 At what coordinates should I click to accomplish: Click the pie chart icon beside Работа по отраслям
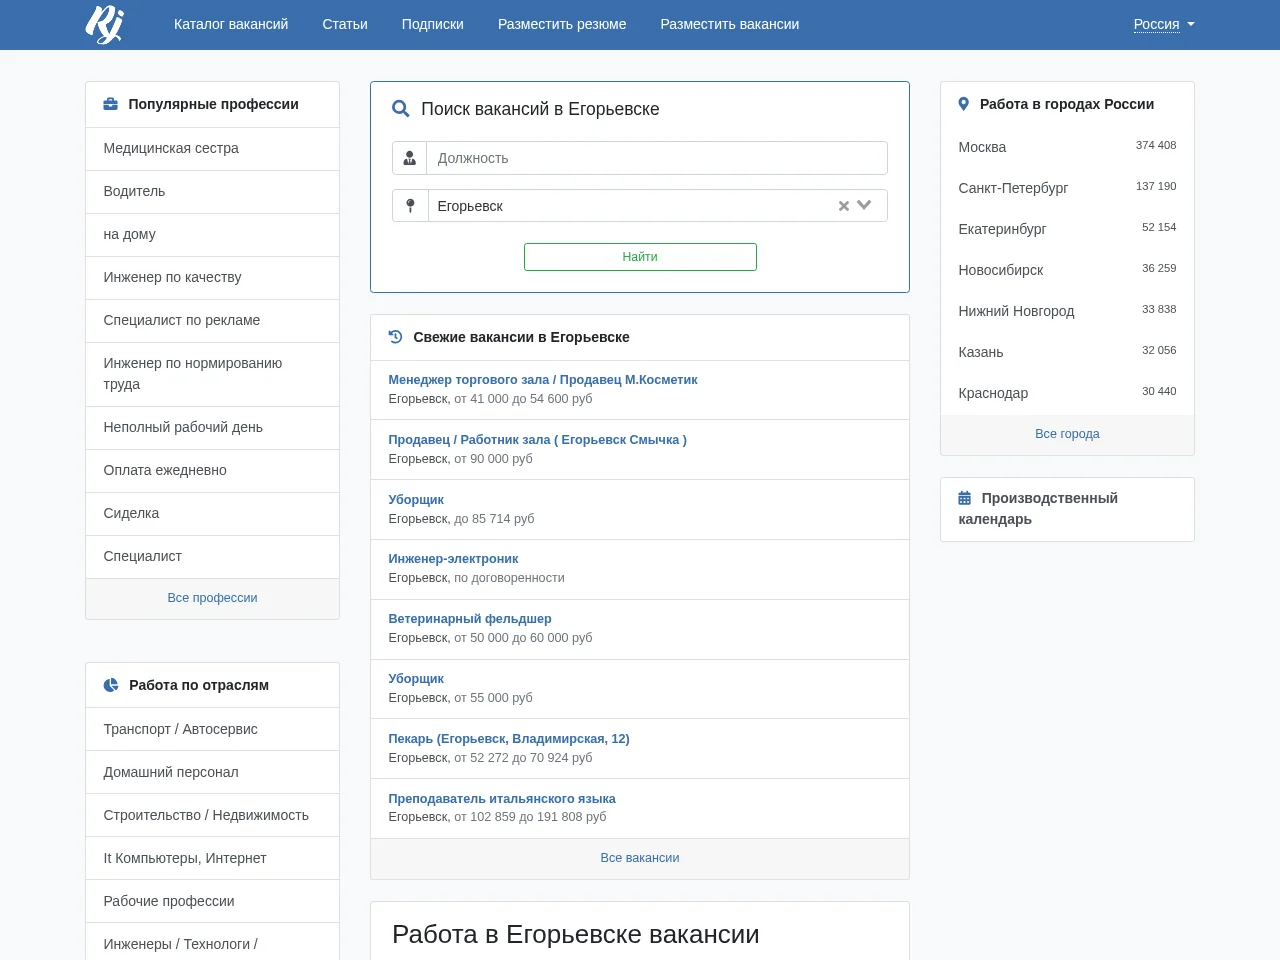(x=111, y=685)
